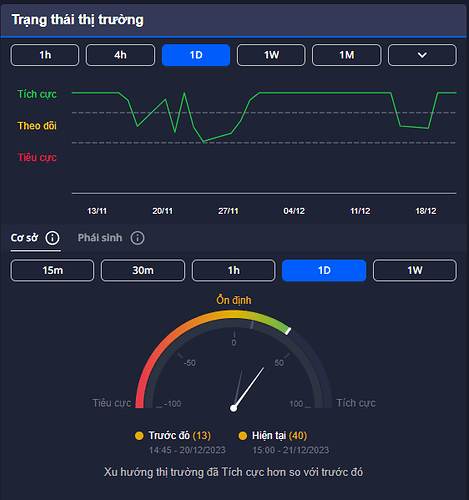Click the Hiện tại (40) legend entry
The width and height of the screenshot is (469, 500).
[280, 435]
